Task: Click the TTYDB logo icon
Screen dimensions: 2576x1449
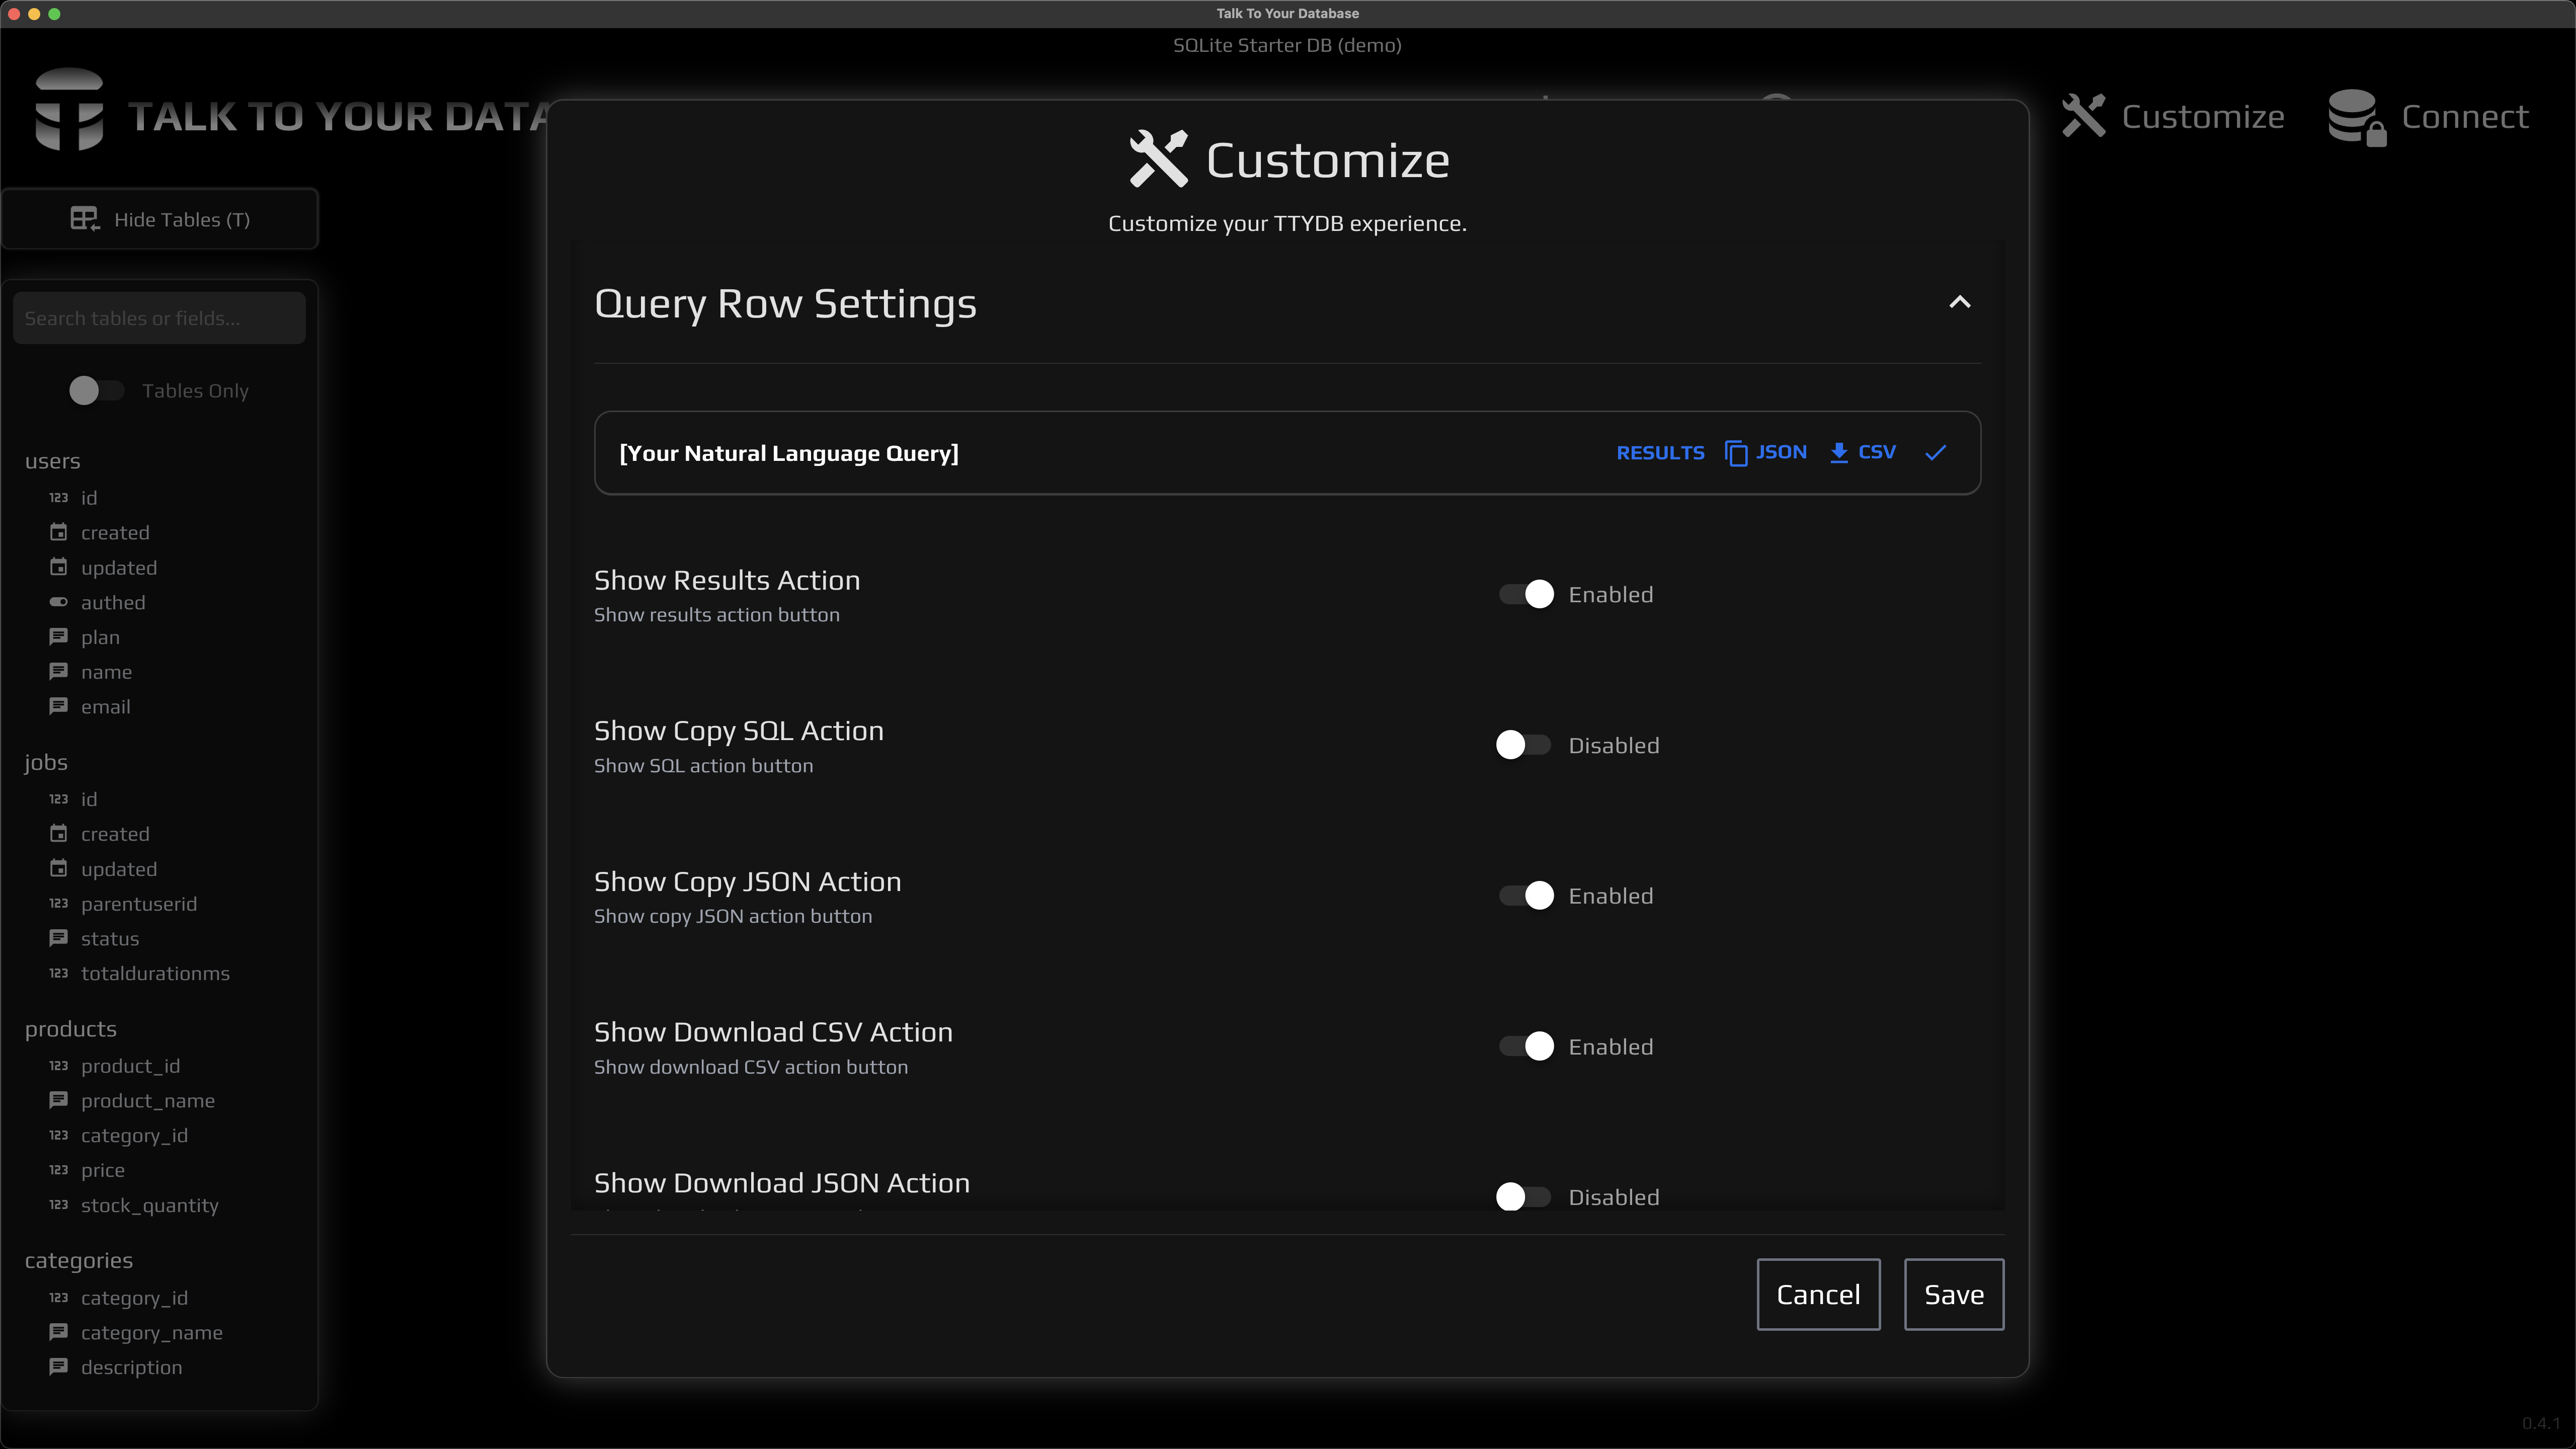Action: tap(69, 110)
